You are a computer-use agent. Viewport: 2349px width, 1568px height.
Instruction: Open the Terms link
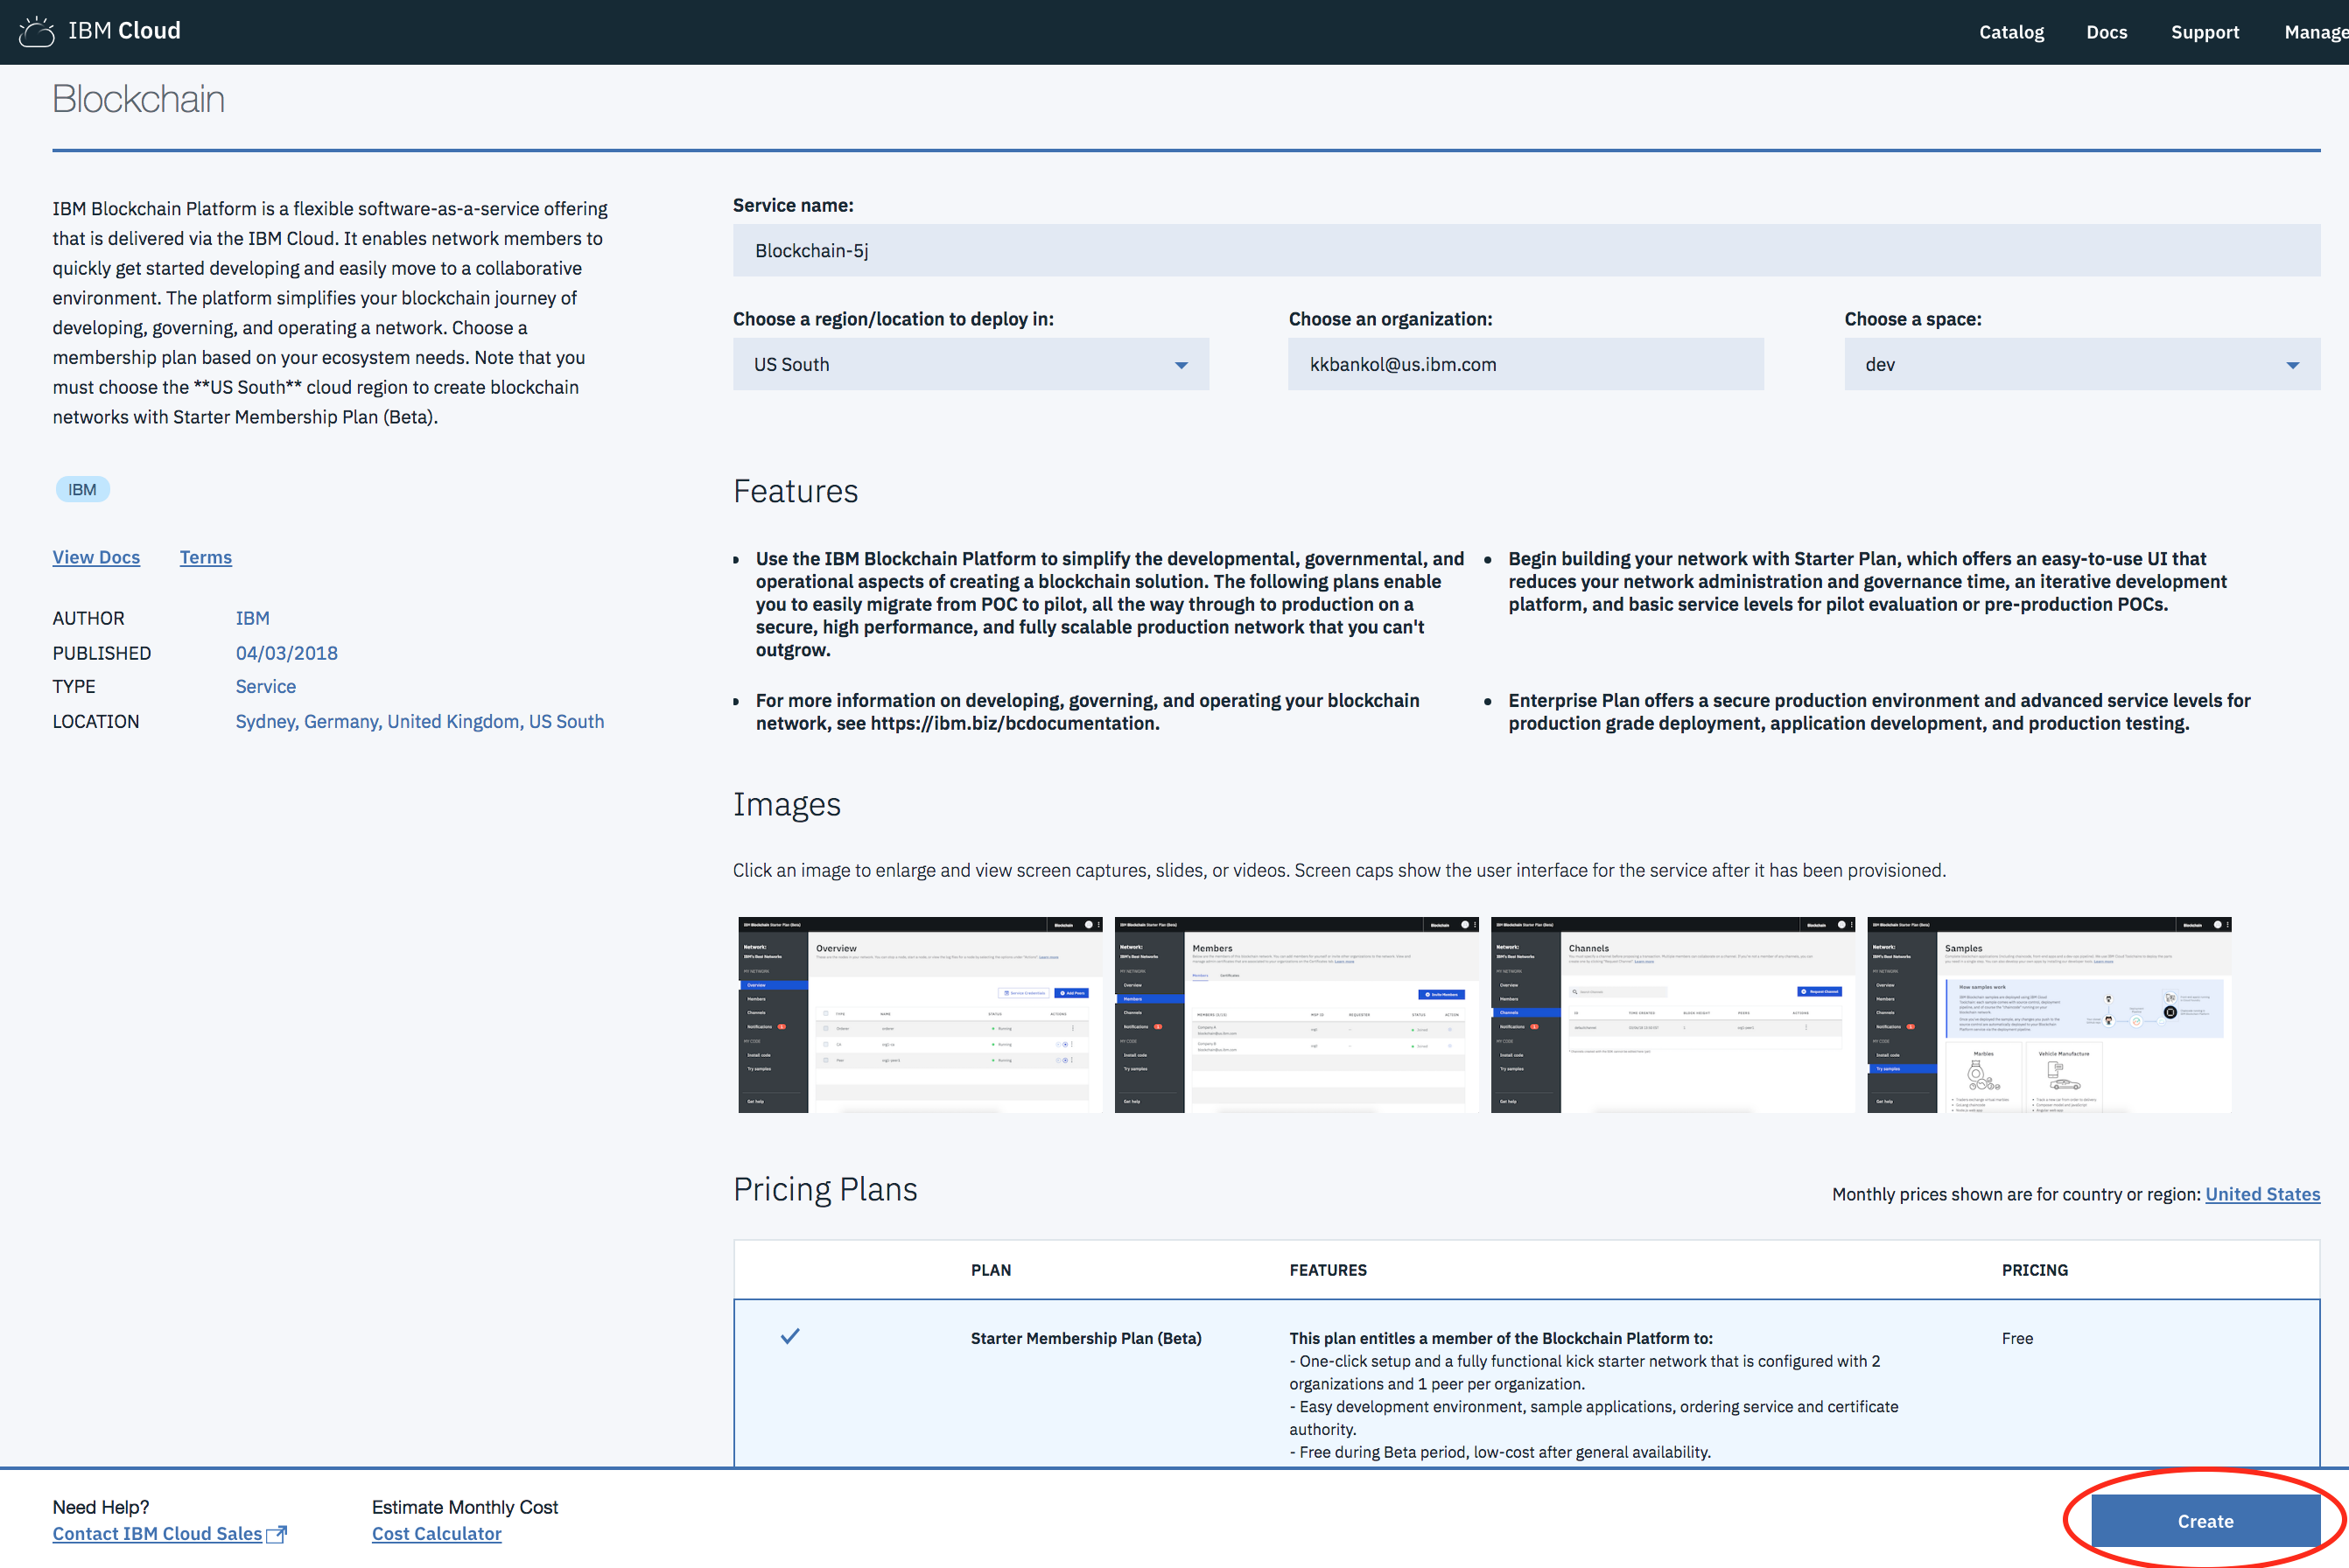tap(205, 557)
